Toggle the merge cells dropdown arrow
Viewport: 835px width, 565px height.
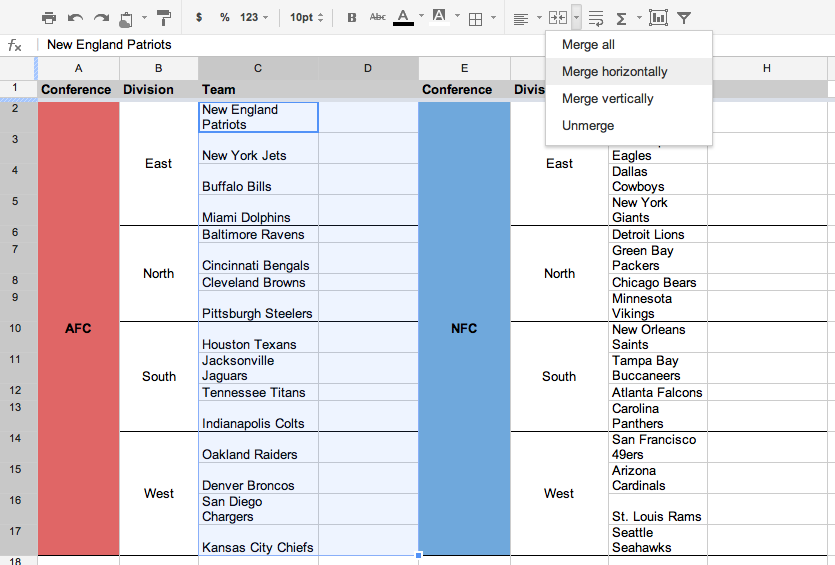pos(576,18)
